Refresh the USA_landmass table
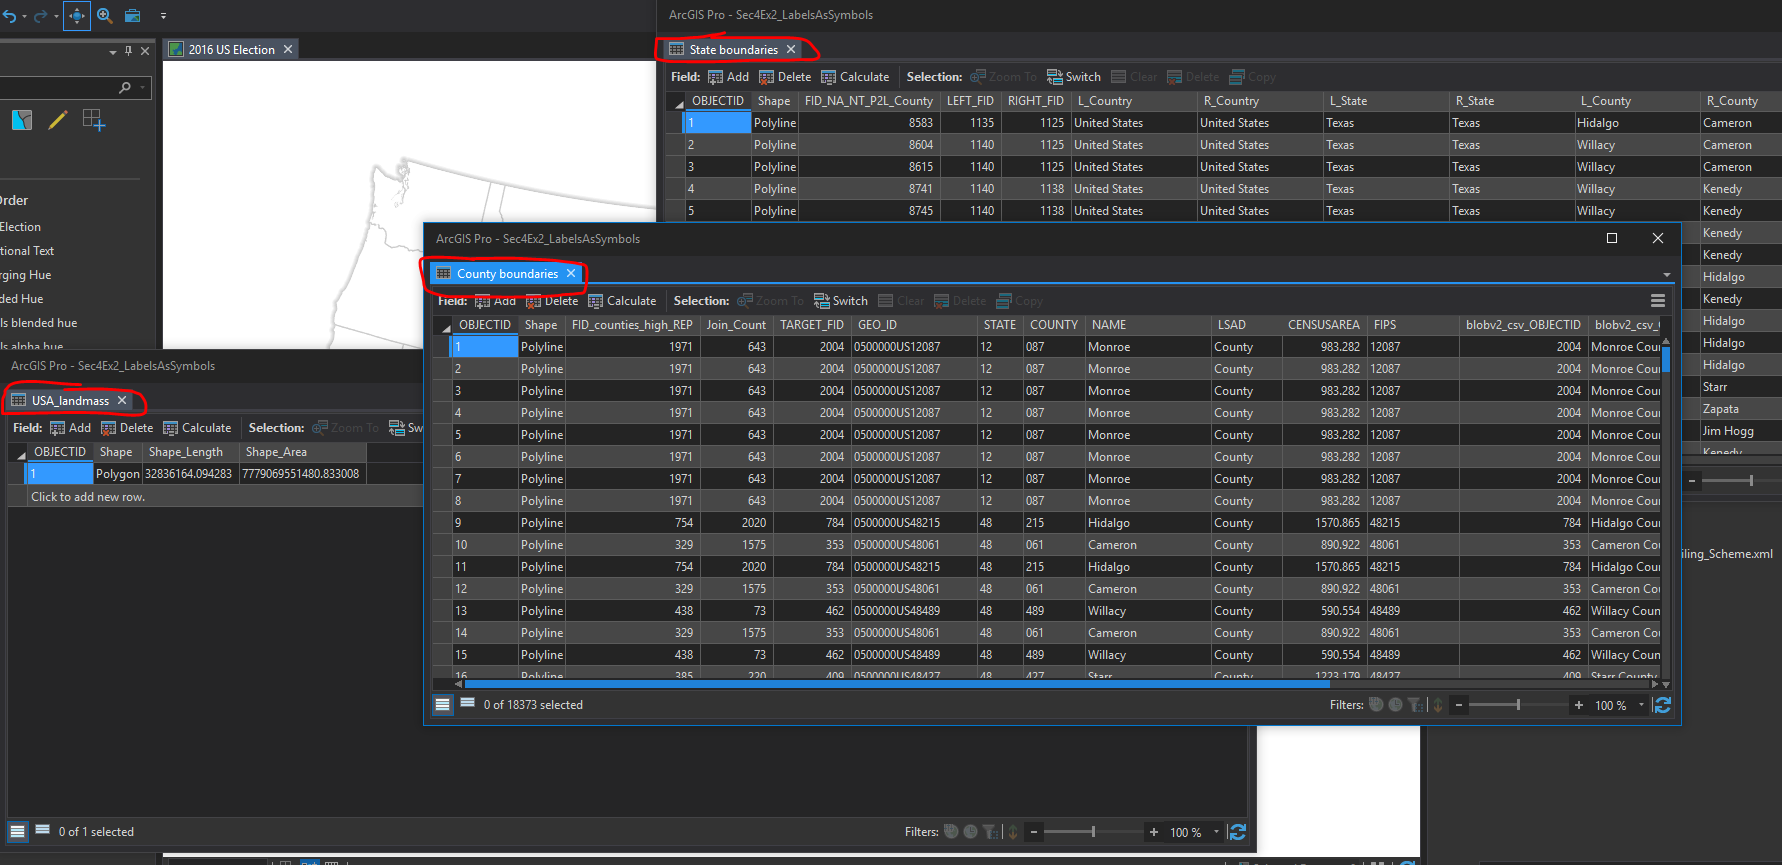1782x865 pixels. click(x=1238, y=832)
